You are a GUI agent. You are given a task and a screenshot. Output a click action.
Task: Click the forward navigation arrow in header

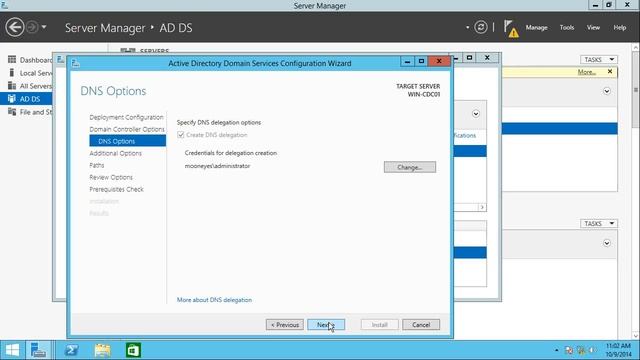click(x=32, y=27)
